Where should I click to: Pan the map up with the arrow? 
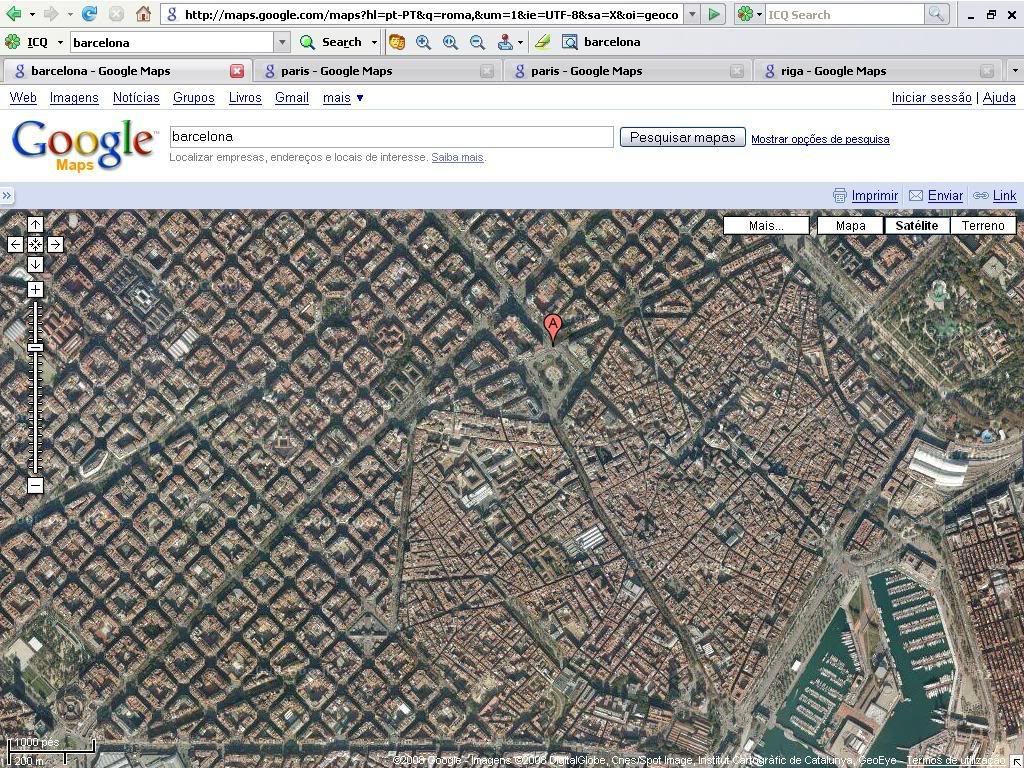click(x=35, y=225)
